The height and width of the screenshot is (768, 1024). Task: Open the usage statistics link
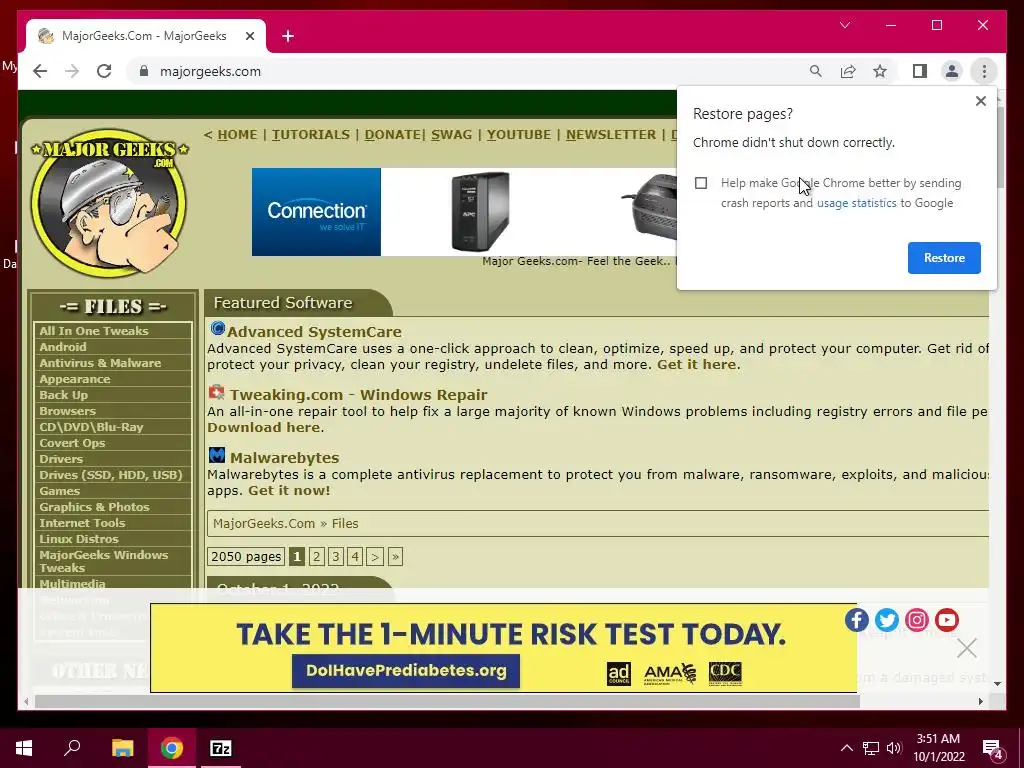pyautogui.click(x=856, y=203)
